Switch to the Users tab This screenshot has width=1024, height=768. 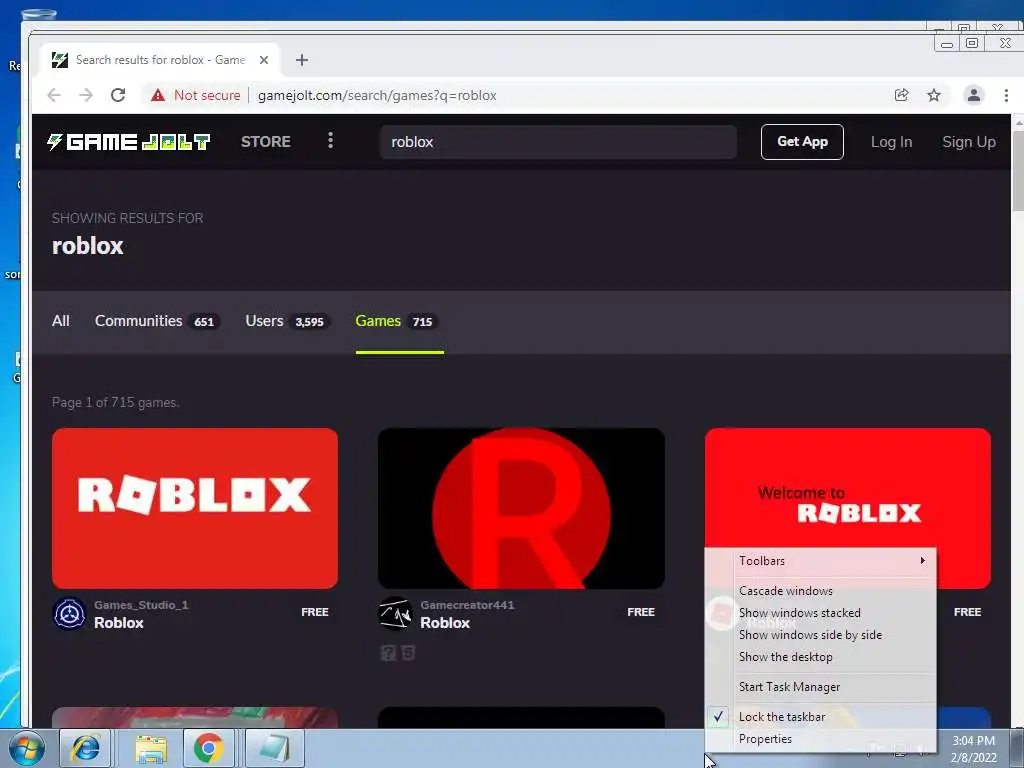pos(288,321)
